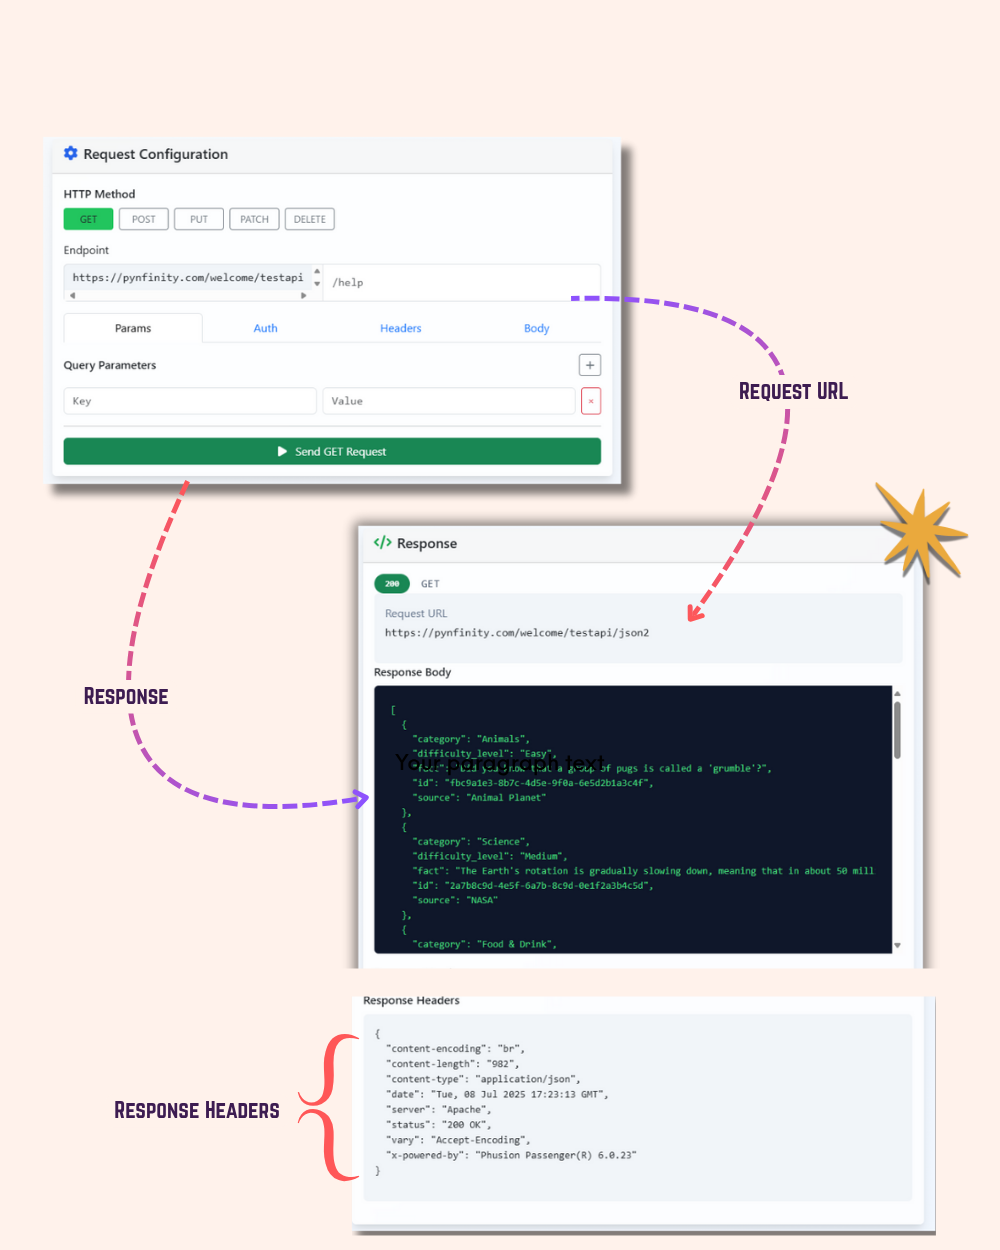Screen dimensions: 1000x1250
Task: Remove the parameter row with red x
Action: tap(591, 401)
